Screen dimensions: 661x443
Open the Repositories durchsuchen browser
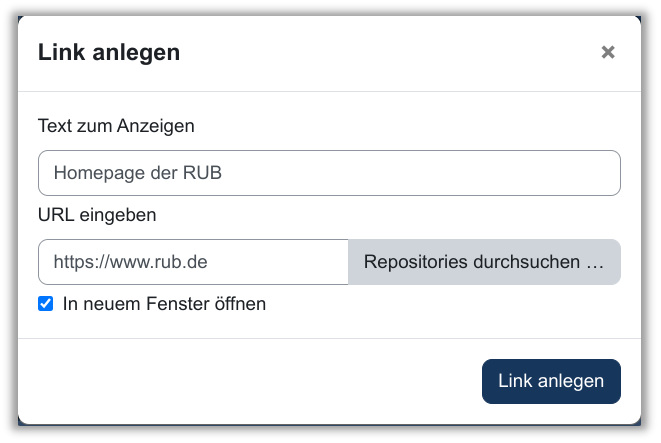point(484,262)
